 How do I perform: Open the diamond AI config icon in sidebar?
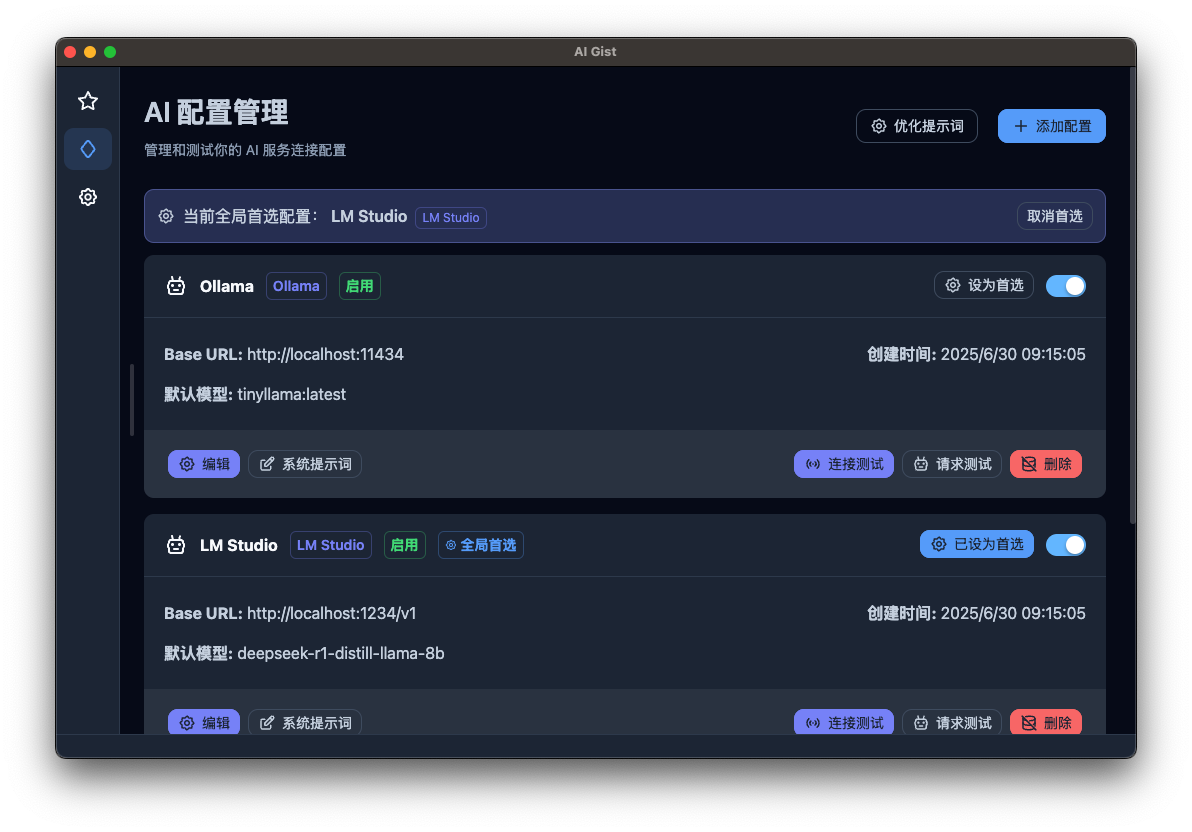click(x=88, y=148)
